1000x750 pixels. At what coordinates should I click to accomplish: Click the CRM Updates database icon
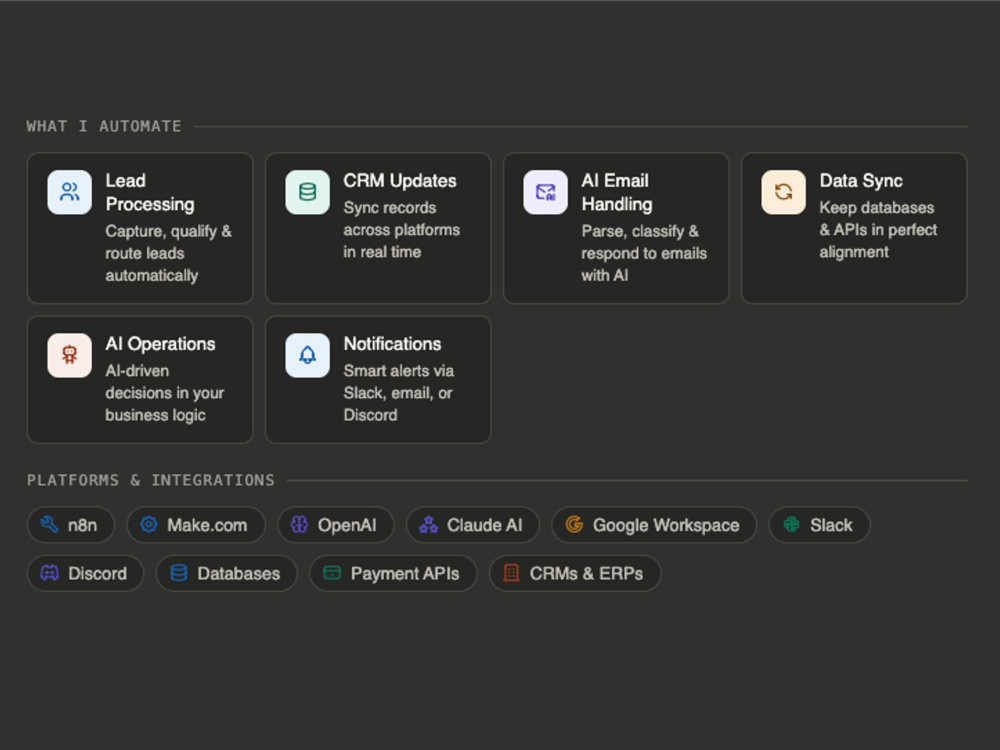tap(307, 192)
